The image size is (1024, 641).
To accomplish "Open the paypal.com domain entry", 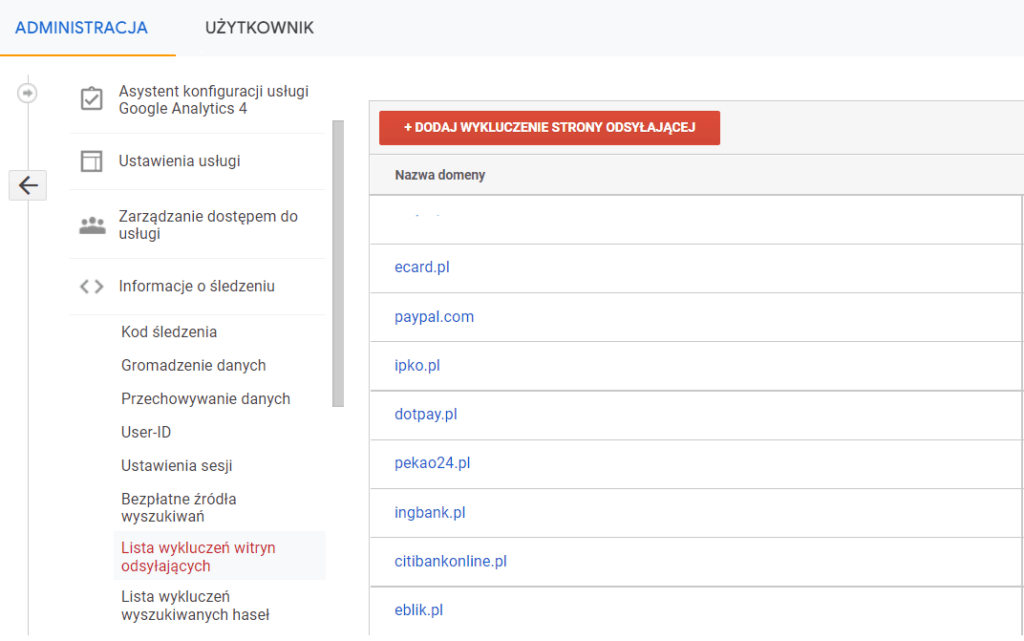I will coord(434,317).
